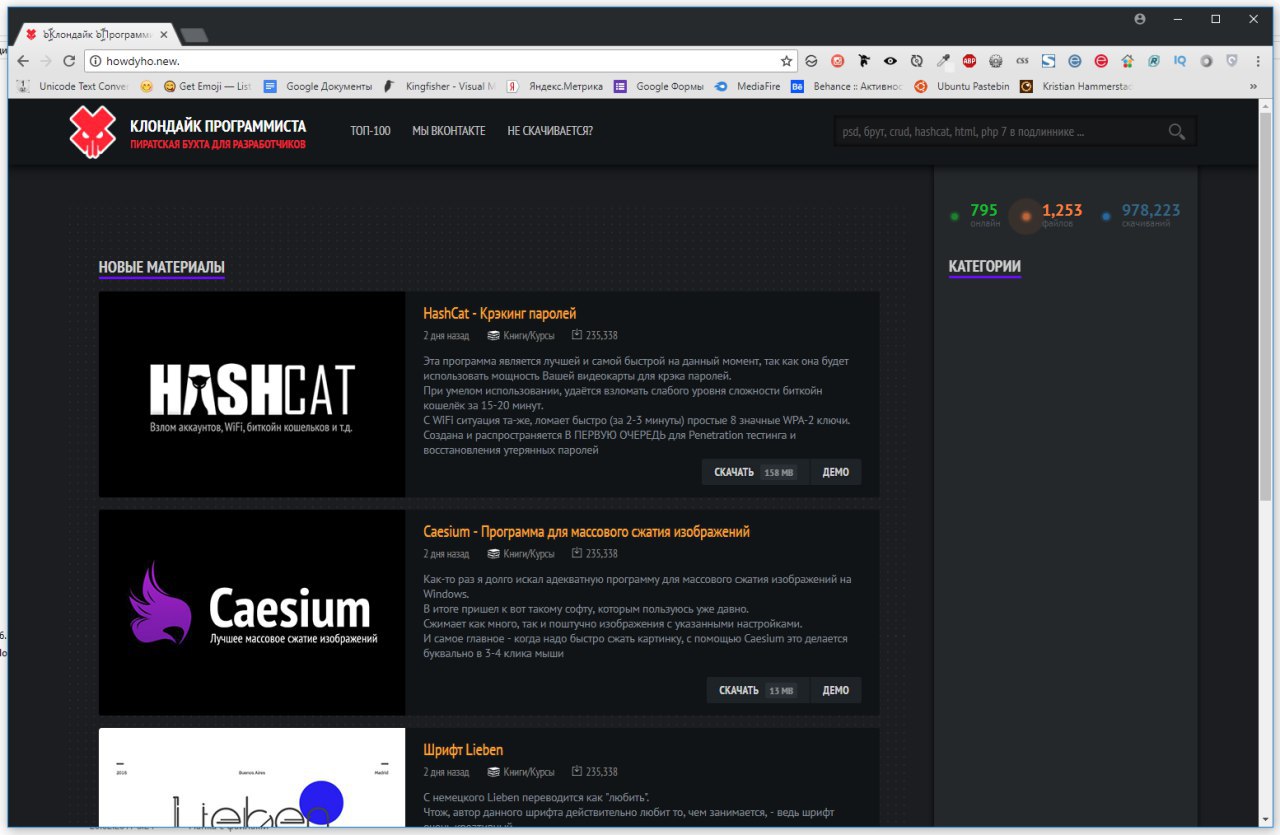This screenshot has width=1280, height=835.
Task: Open the Google Формы bookmark
Action: [659, 87]
